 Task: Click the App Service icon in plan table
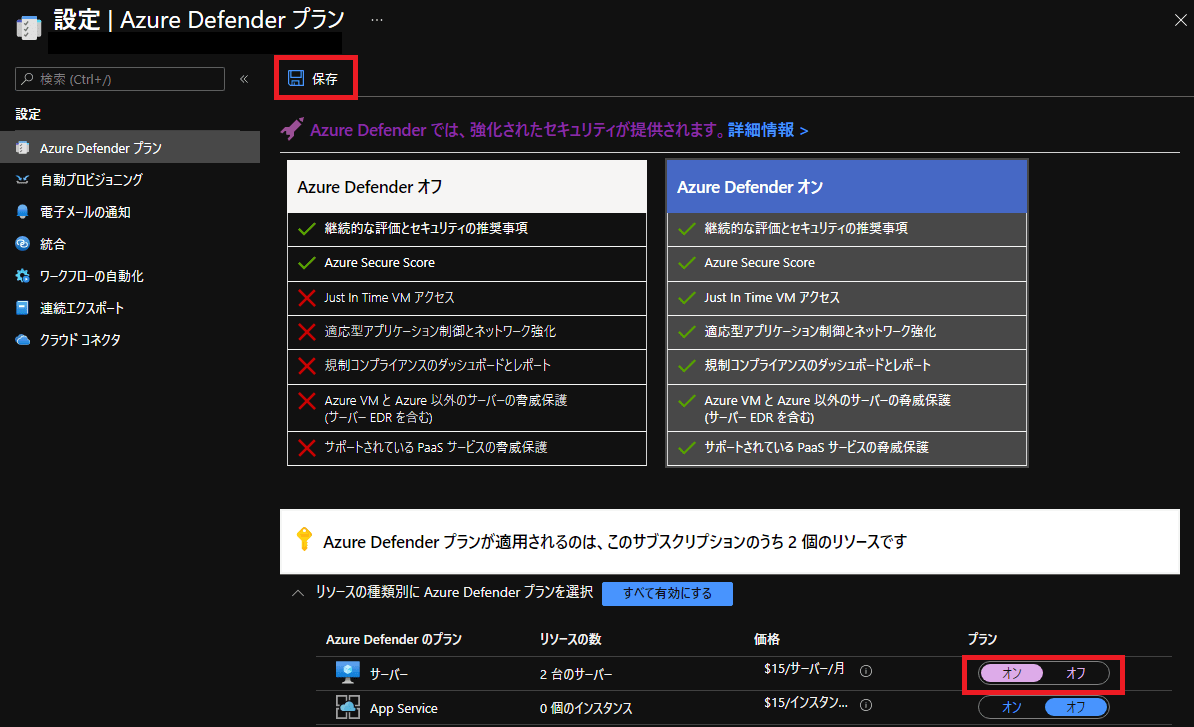click(x=348, y=707)
